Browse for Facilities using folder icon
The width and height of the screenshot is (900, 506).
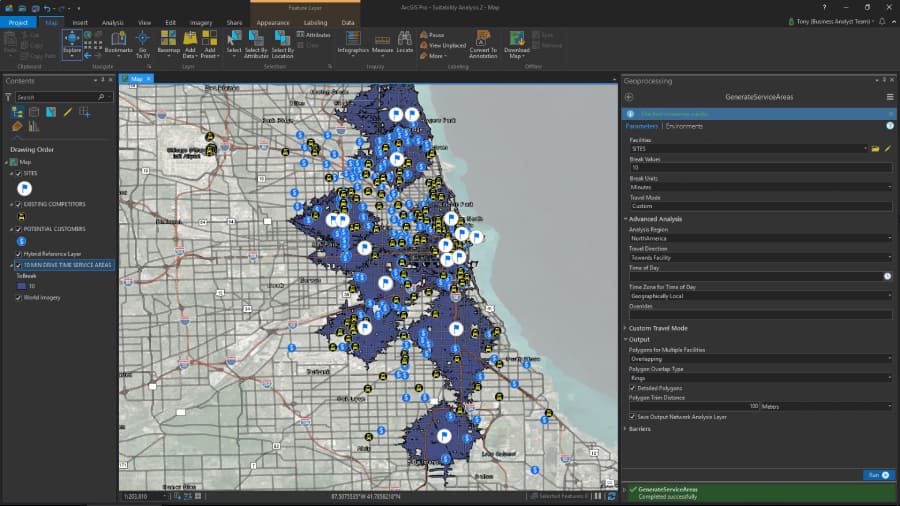click(x=875, y=148)
